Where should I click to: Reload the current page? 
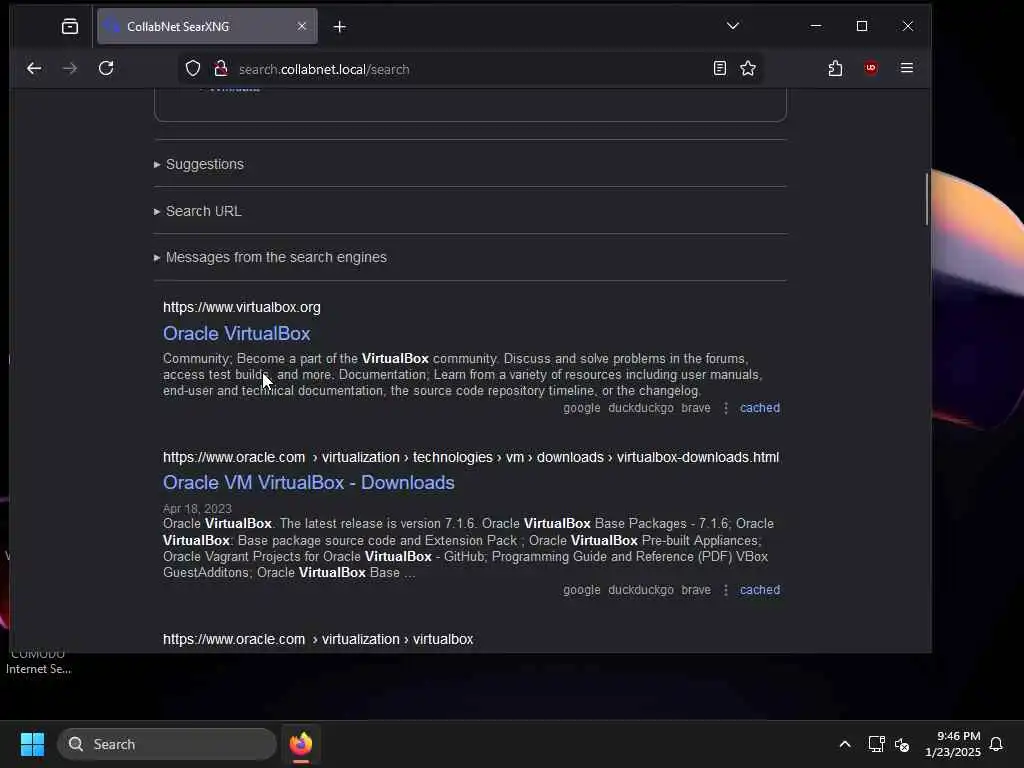click(106, 68)
